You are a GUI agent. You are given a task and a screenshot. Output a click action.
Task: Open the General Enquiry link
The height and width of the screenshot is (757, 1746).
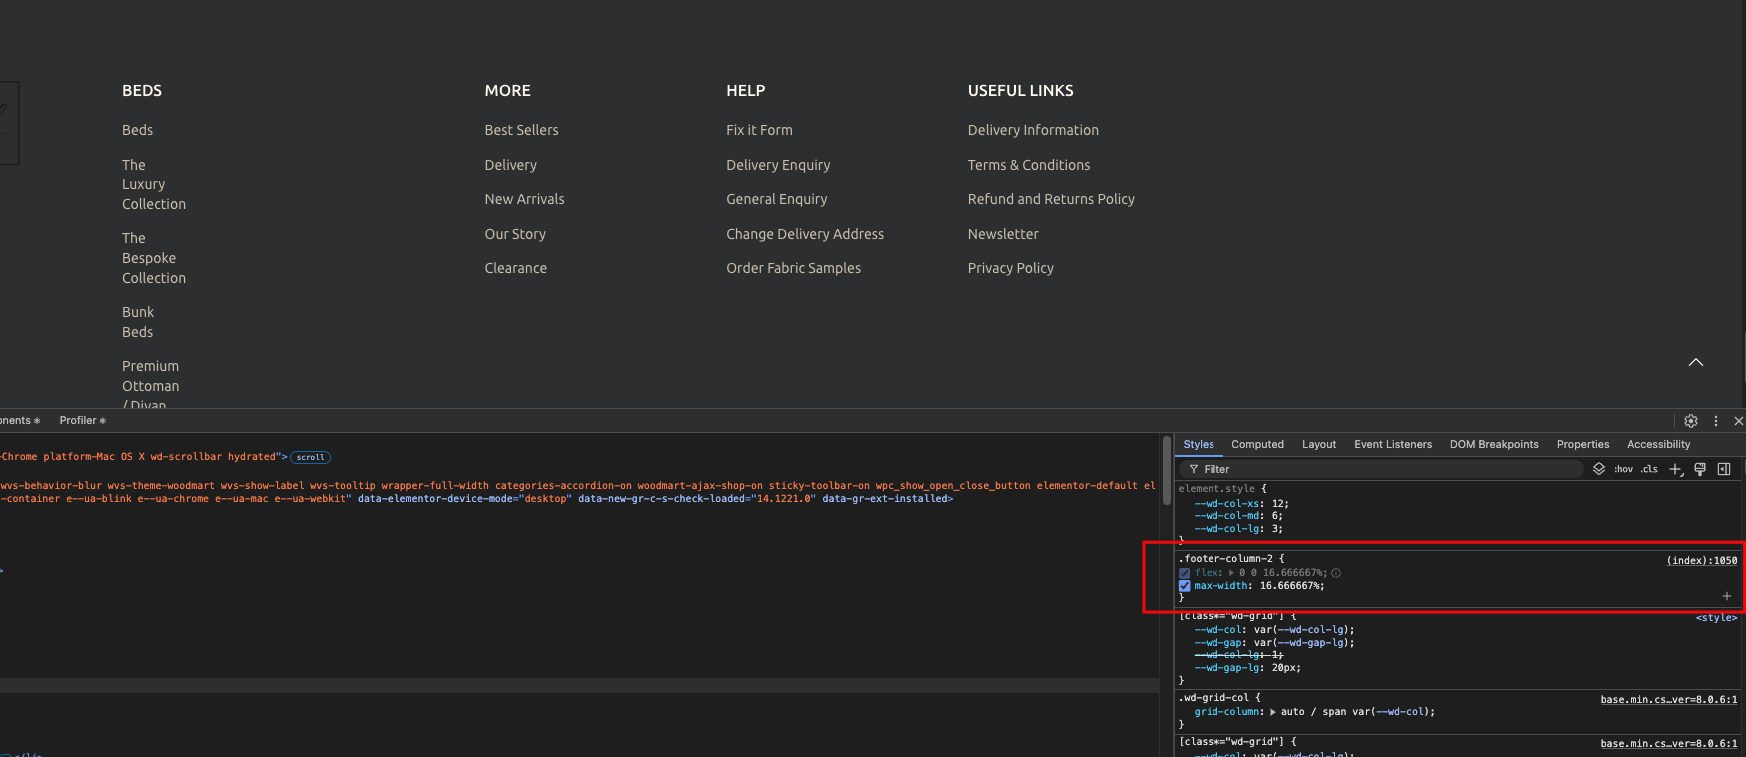tap(777, 199)
